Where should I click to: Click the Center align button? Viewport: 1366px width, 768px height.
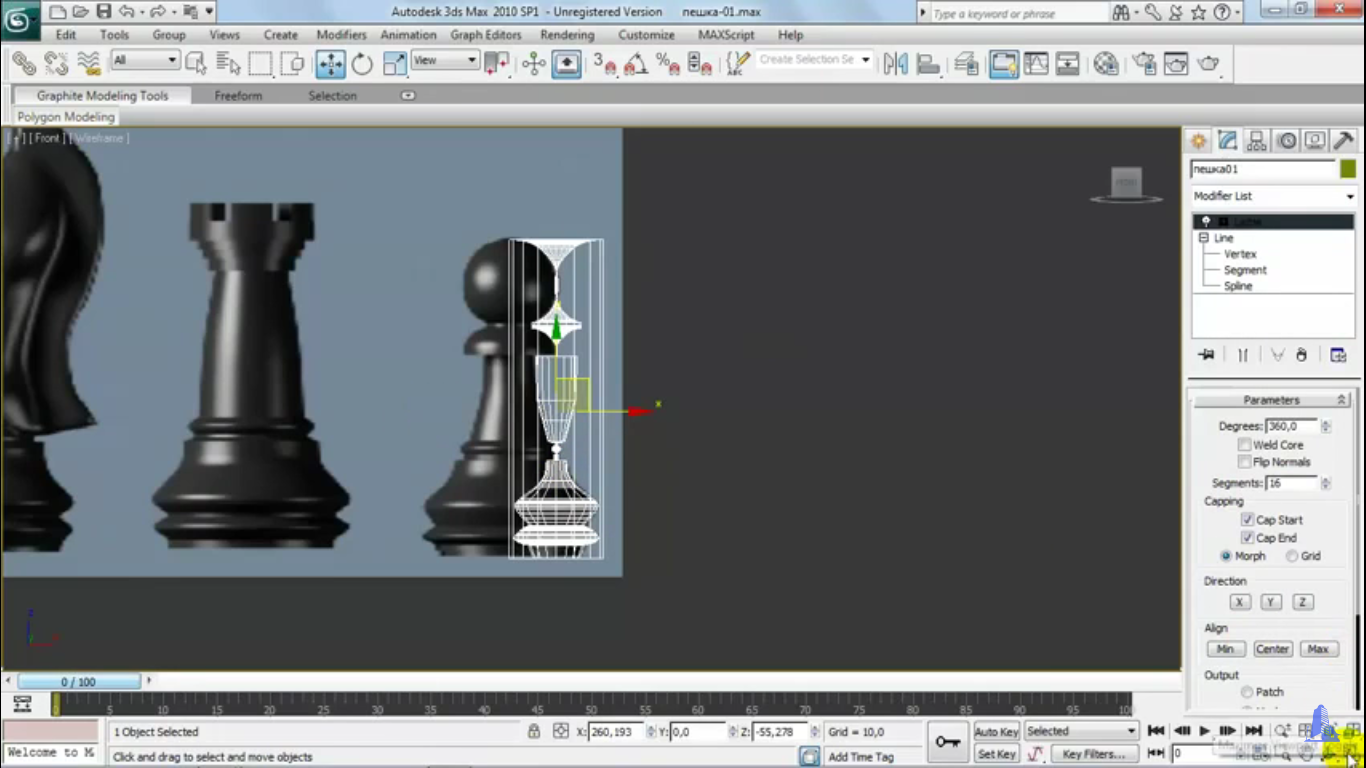[x=1272, y=649]
